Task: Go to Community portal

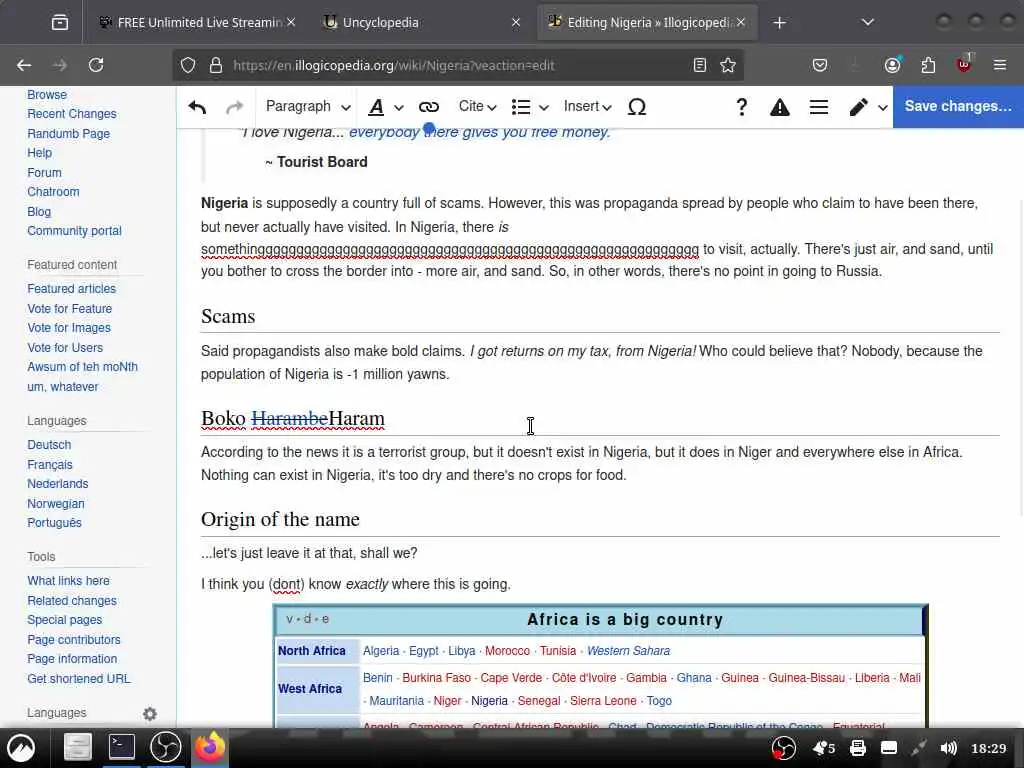Action: point(74,231)
